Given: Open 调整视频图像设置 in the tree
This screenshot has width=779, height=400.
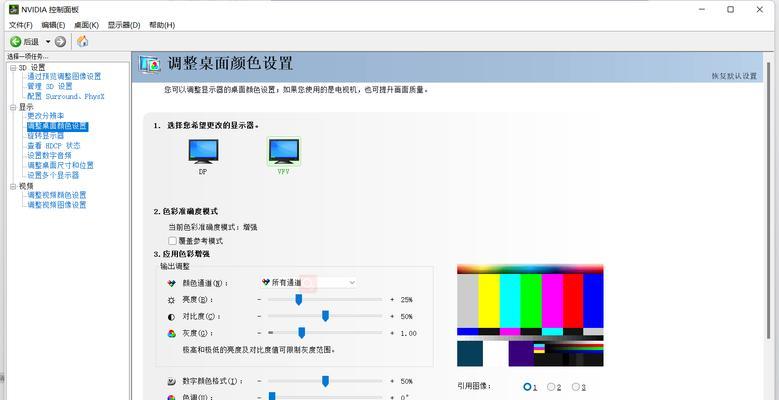Looking at the screenshot, I should [57, 205].
